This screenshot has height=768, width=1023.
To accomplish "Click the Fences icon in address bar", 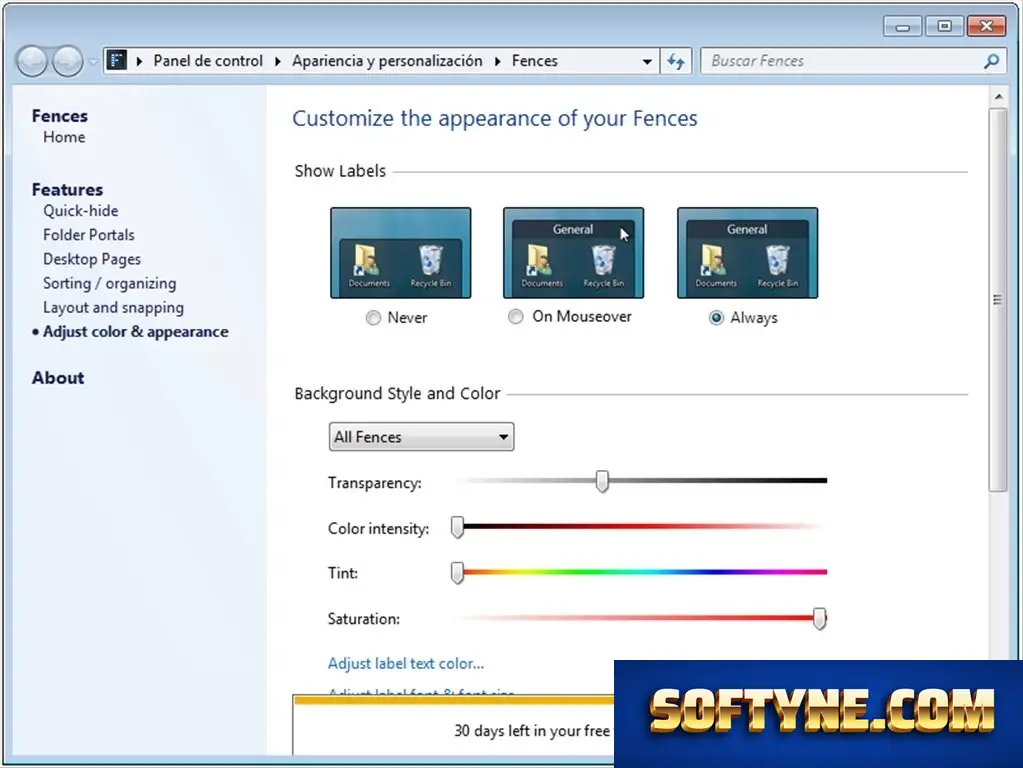I will click(x=117, y=61).
